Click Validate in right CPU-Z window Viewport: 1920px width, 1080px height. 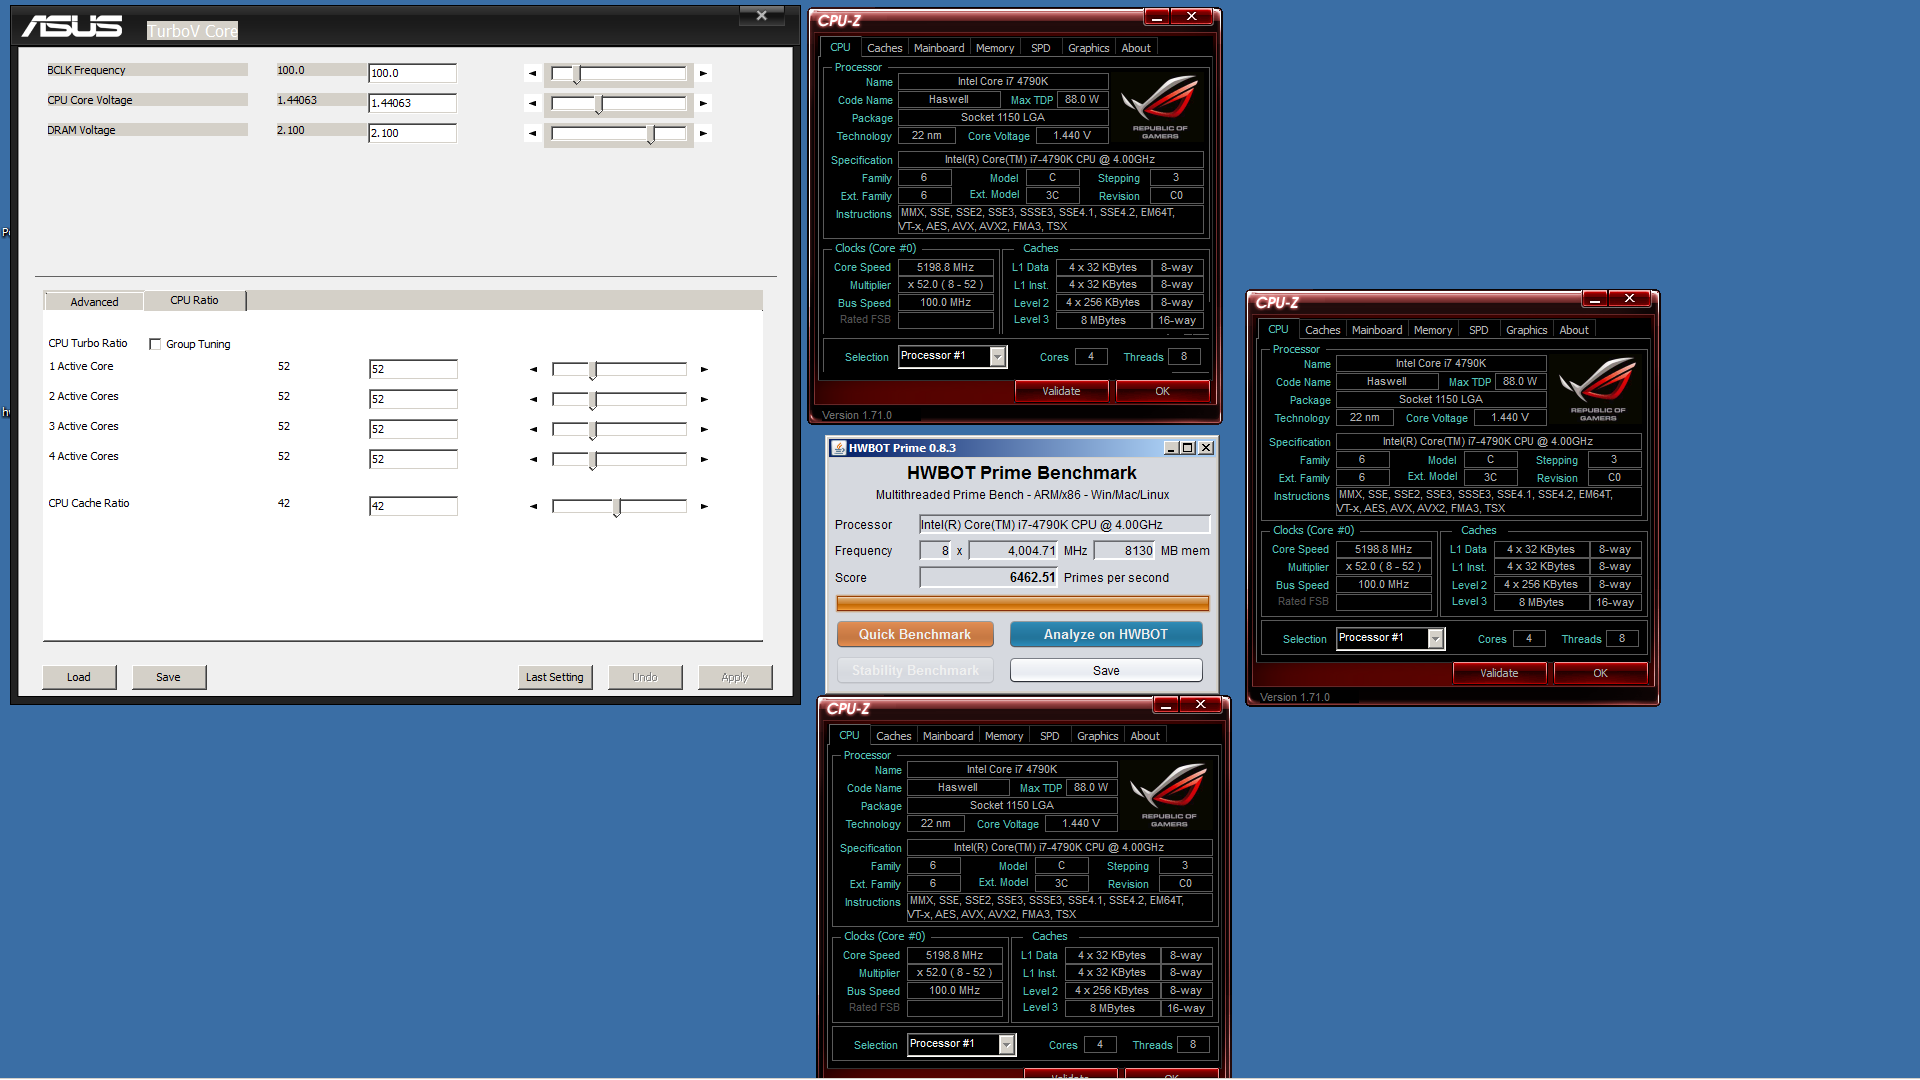click(x=1499, y=673)
